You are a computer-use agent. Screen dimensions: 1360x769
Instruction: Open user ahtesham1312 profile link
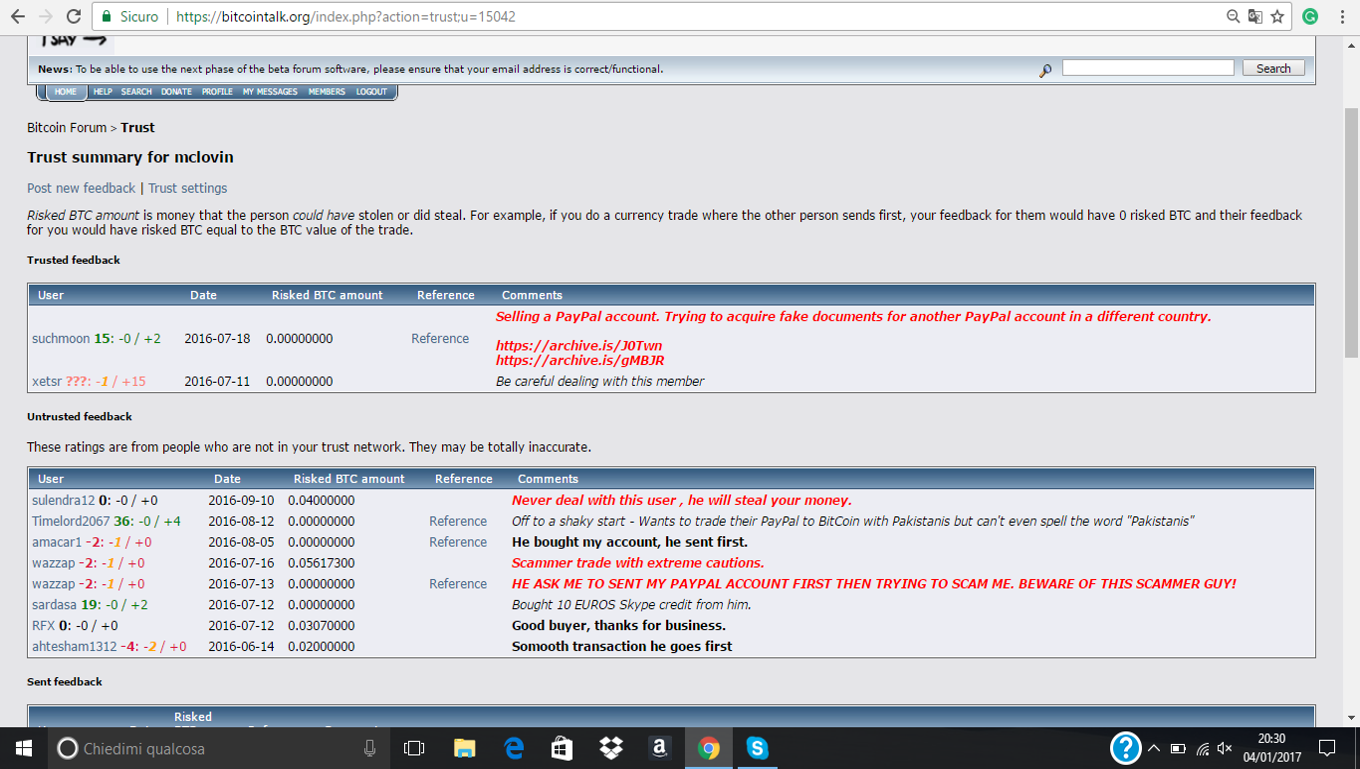74,647
